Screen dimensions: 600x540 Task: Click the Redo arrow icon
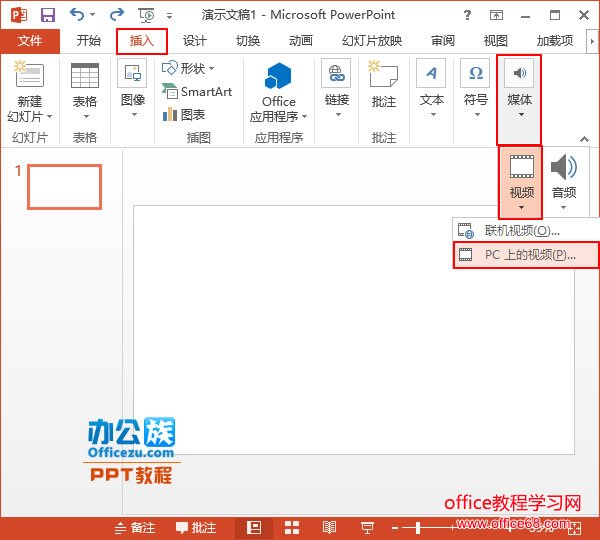(x=117, y=15)
